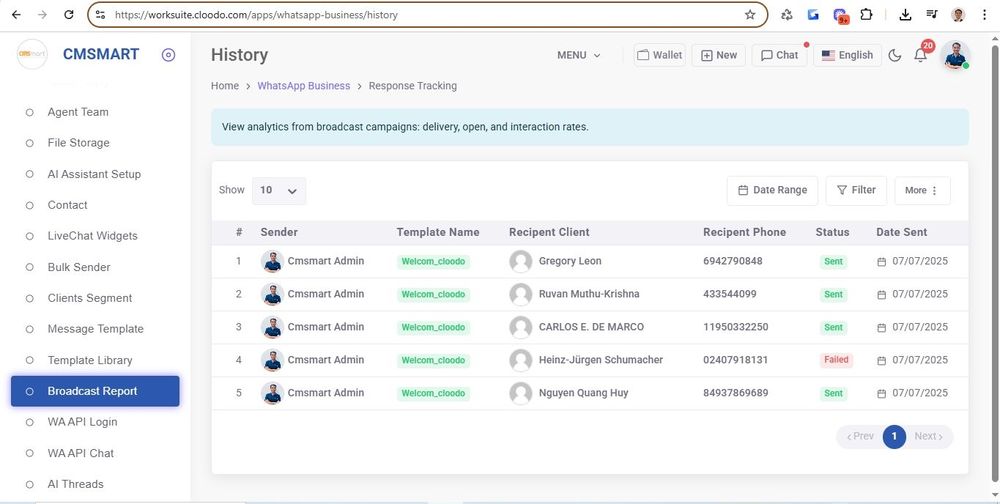Image resolution: width=1000 pixels, height=504 pixels.
Task: Bookmark this page with star icon
Action: [750, 15]
